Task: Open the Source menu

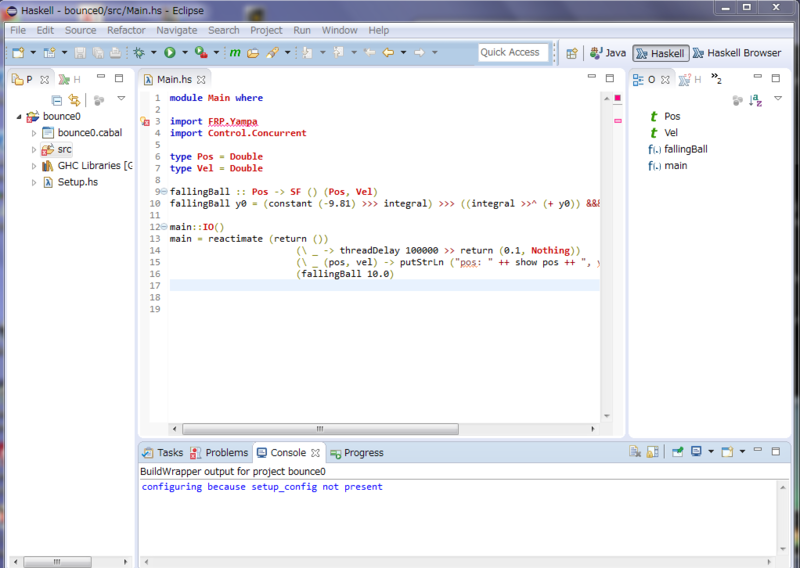Action: click(x=80, y=30)
